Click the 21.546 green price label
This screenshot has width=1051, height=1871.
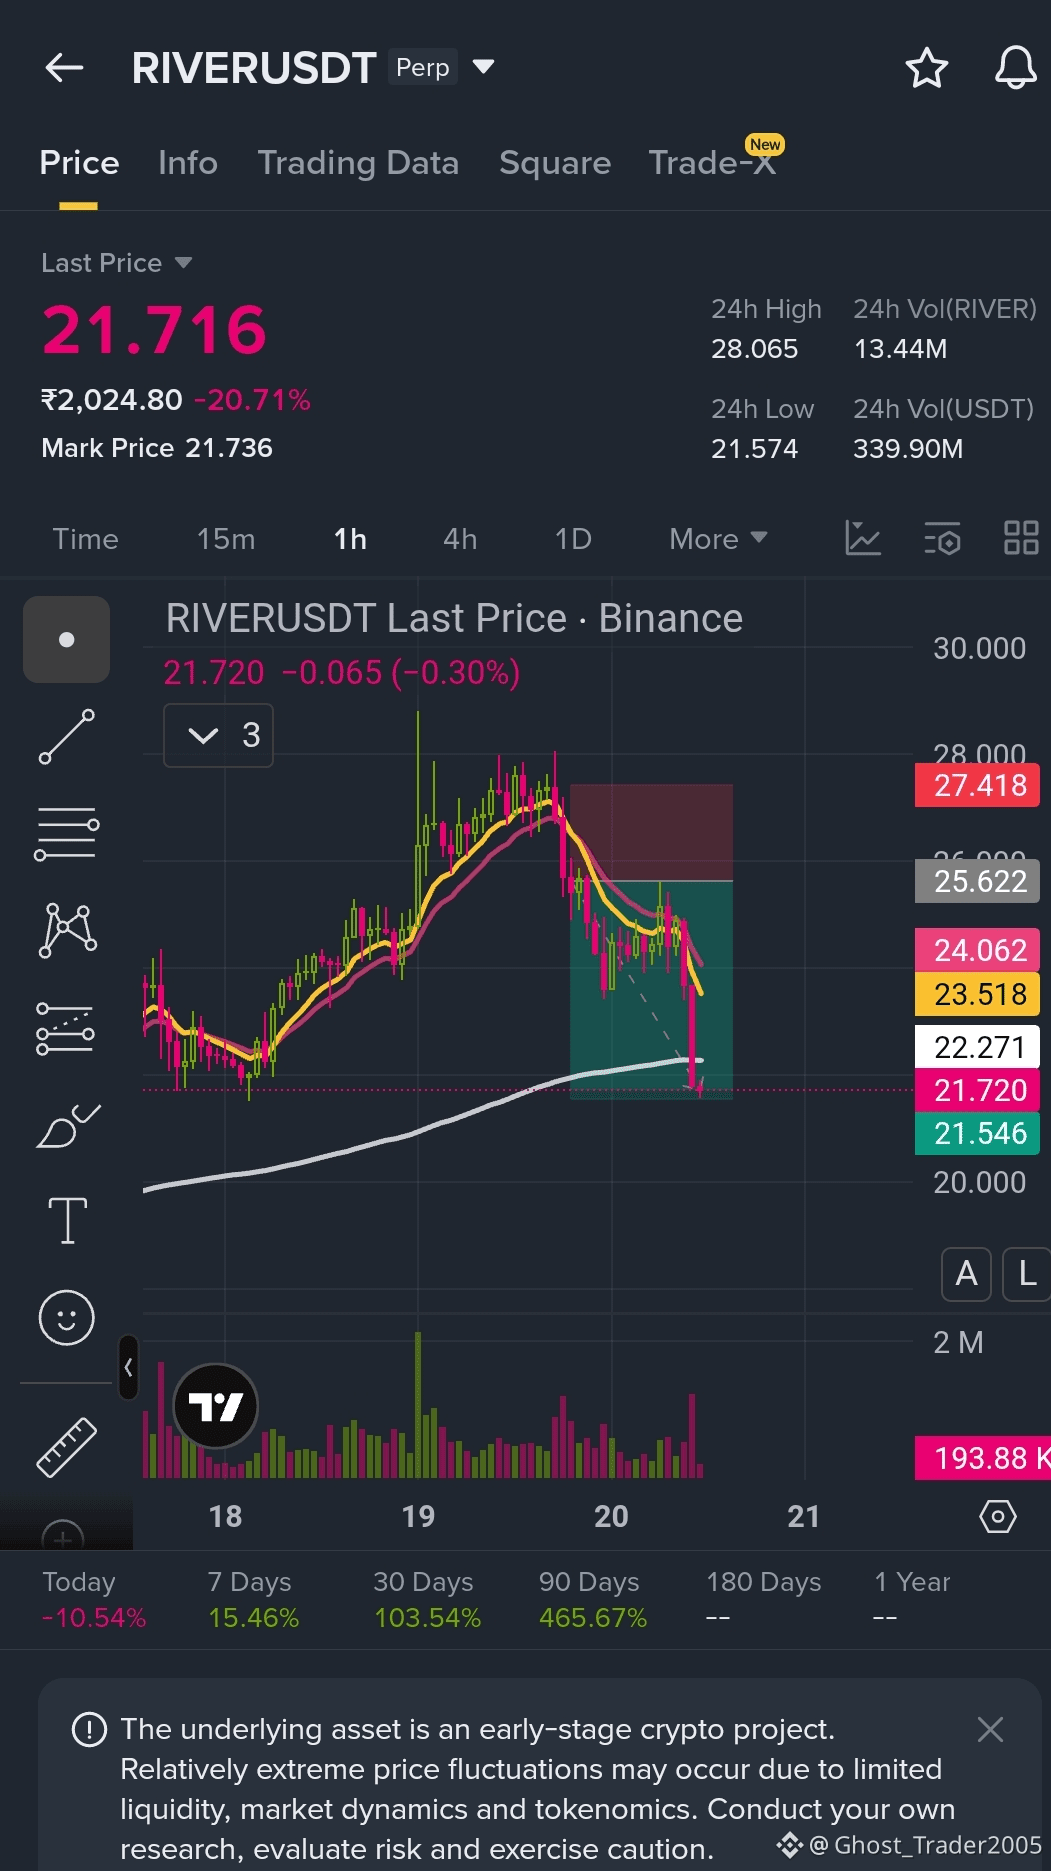[978, 1133]
